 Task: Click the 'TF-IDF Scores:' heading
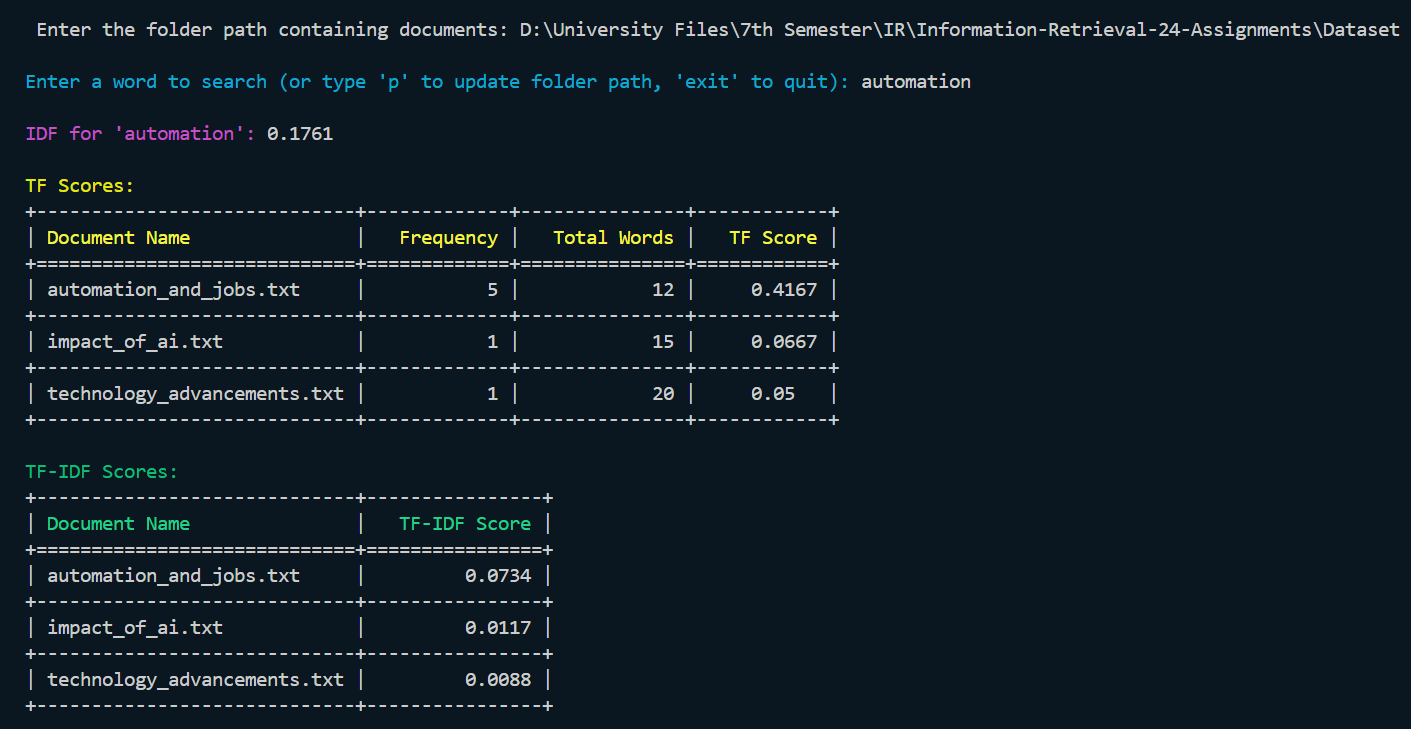pos(102,472)
